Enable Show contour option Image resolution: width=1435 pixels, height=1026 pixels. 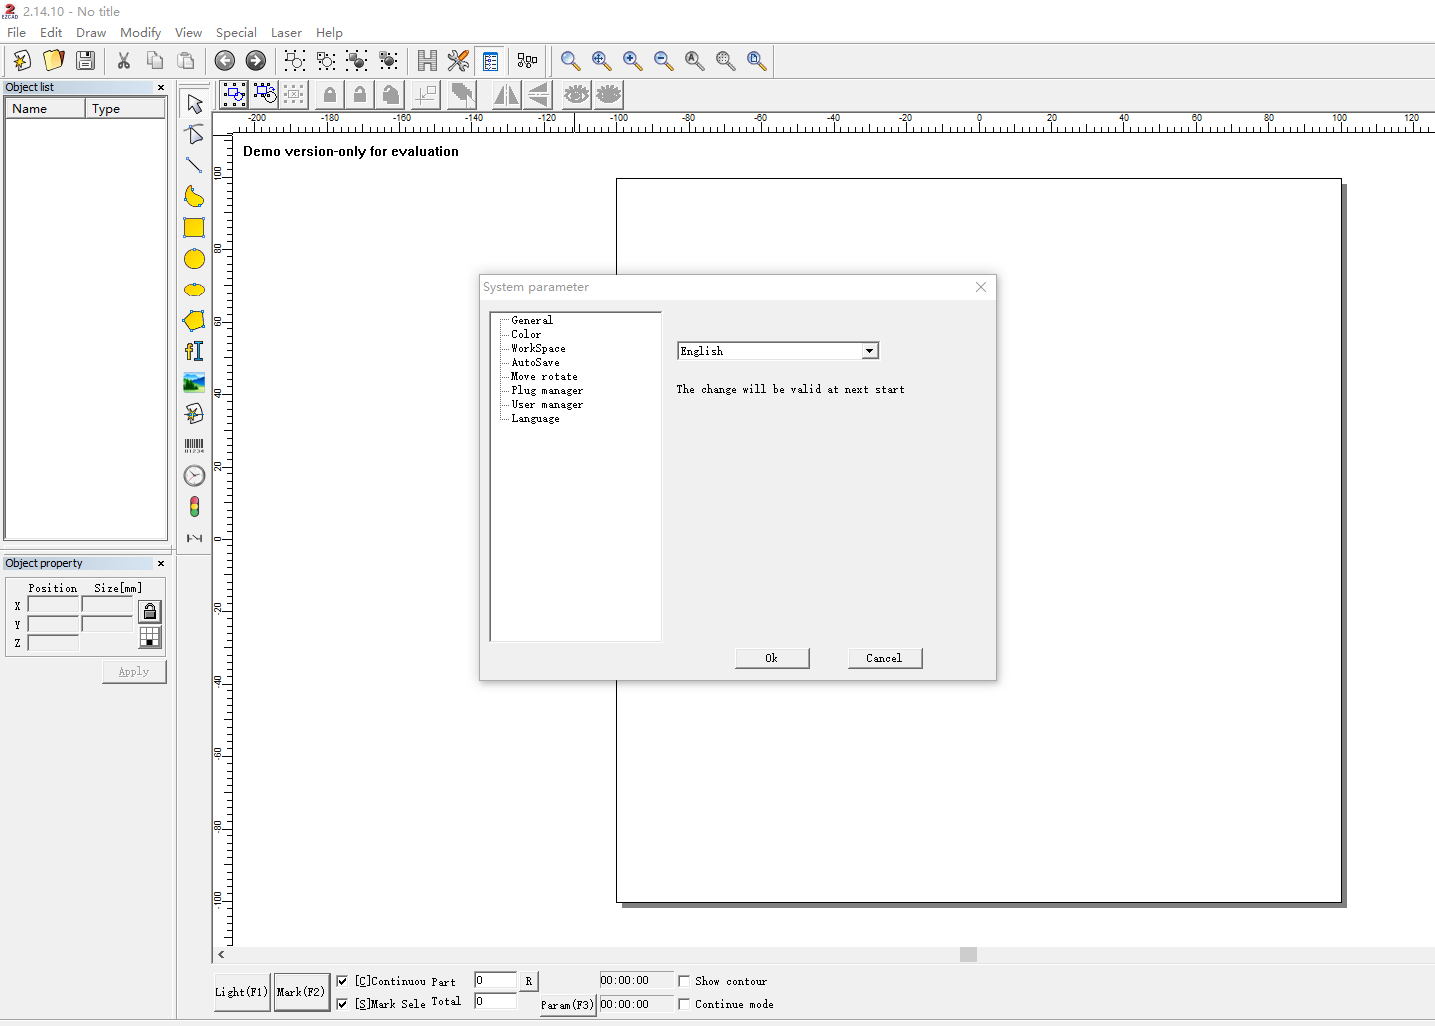[684, 980]
